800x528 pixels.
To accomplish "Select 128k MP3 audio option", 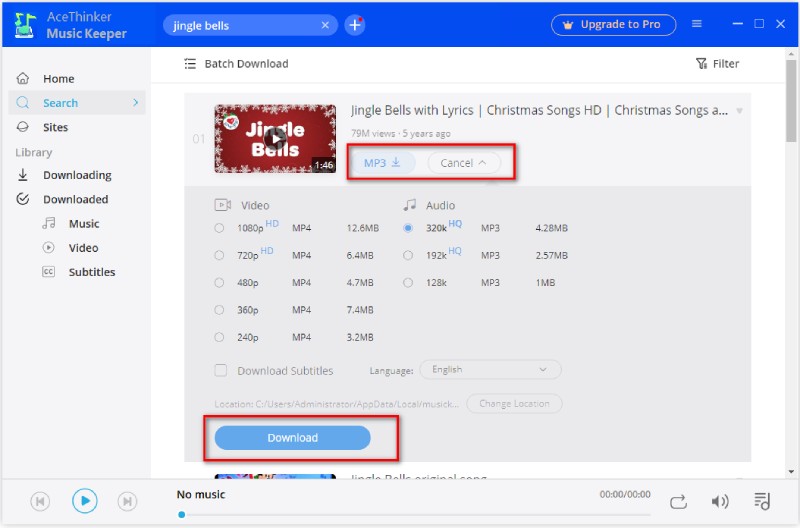I will click(x=408, y=283).
